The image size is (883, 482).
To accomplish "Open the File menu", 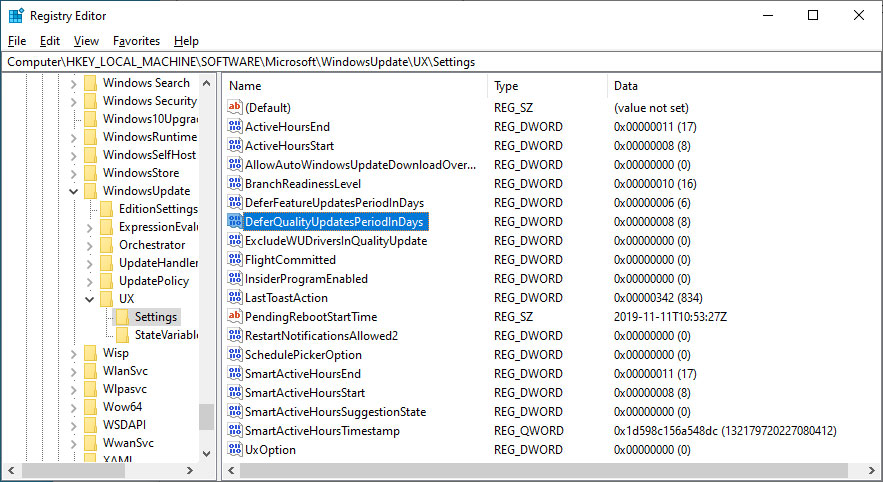I will [x=17, y=41].
